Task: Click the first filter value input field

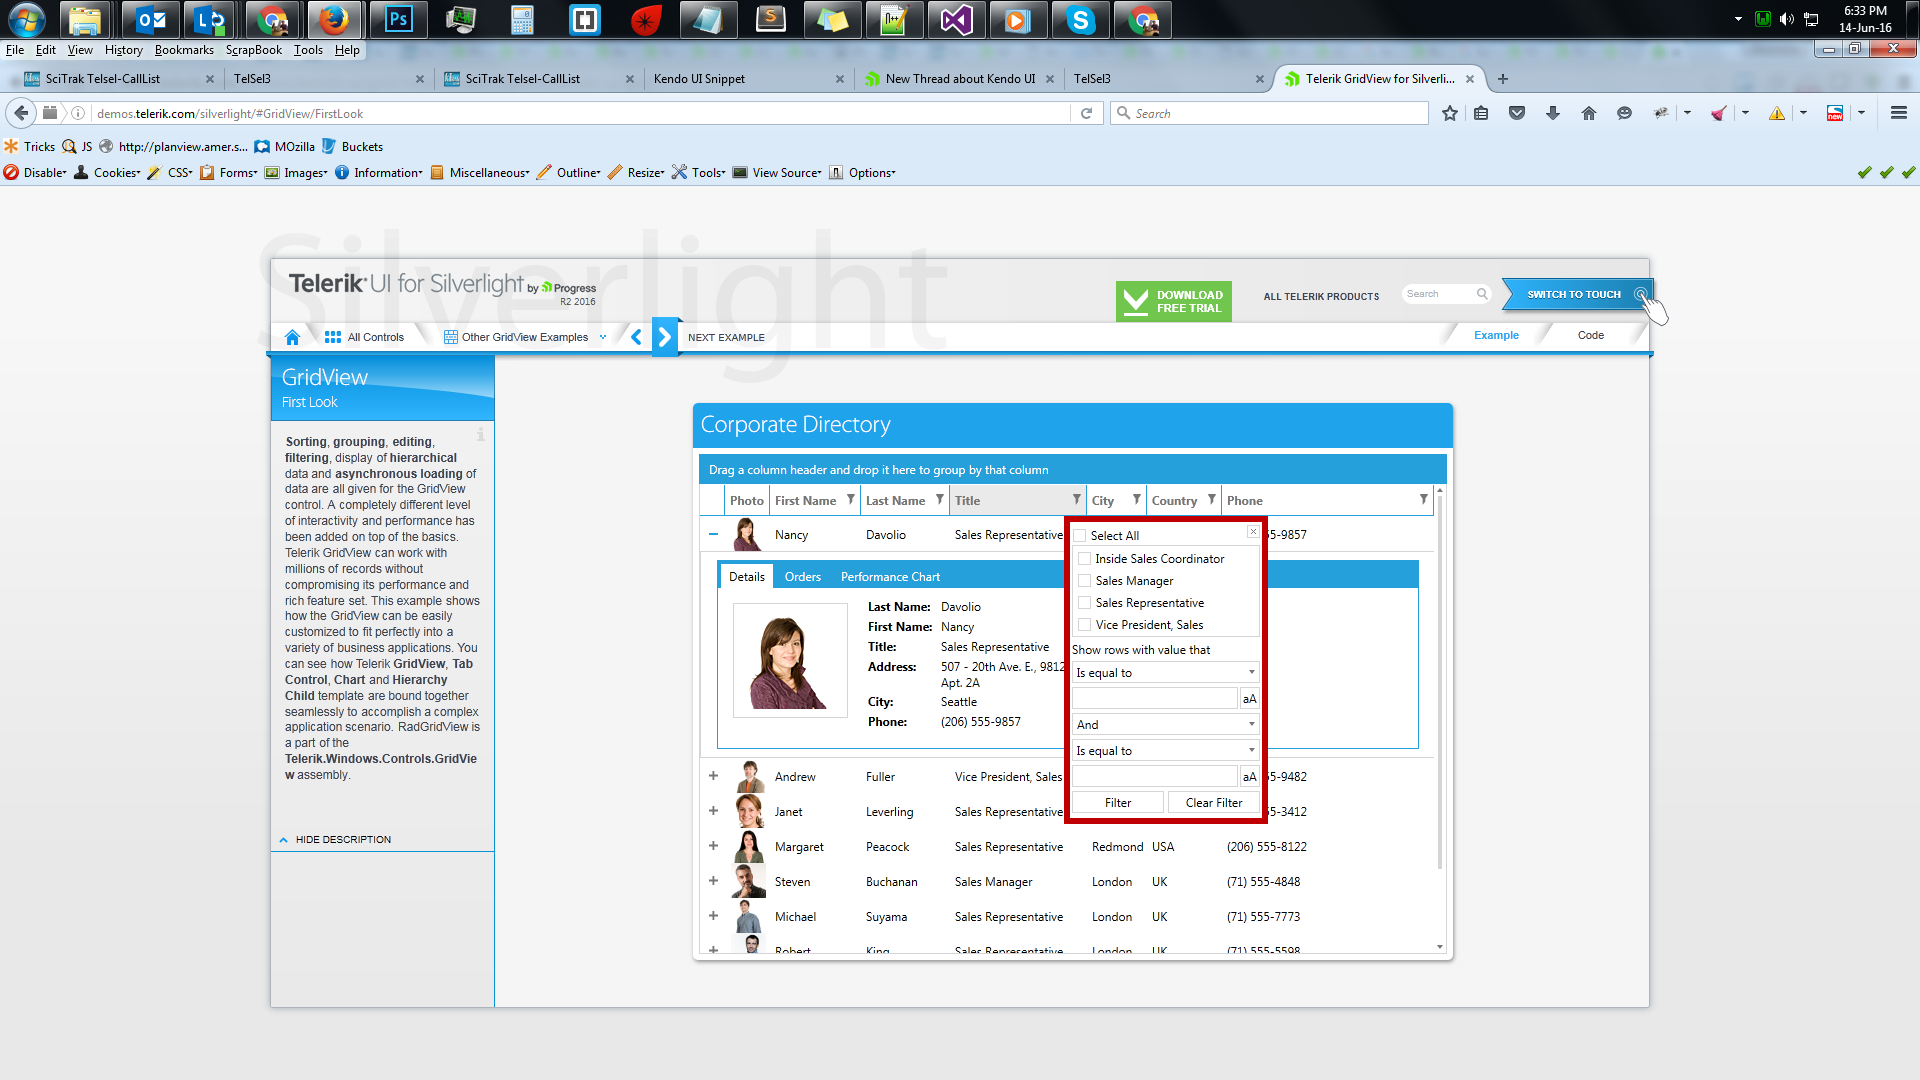Action: tap(1155, 698)
